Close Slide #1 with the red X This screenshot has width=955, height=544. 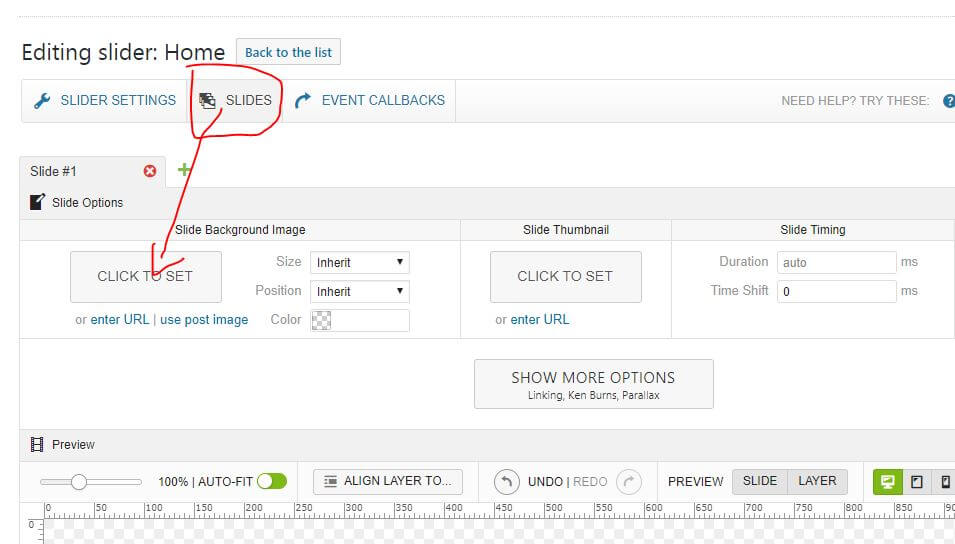point(150,171)
